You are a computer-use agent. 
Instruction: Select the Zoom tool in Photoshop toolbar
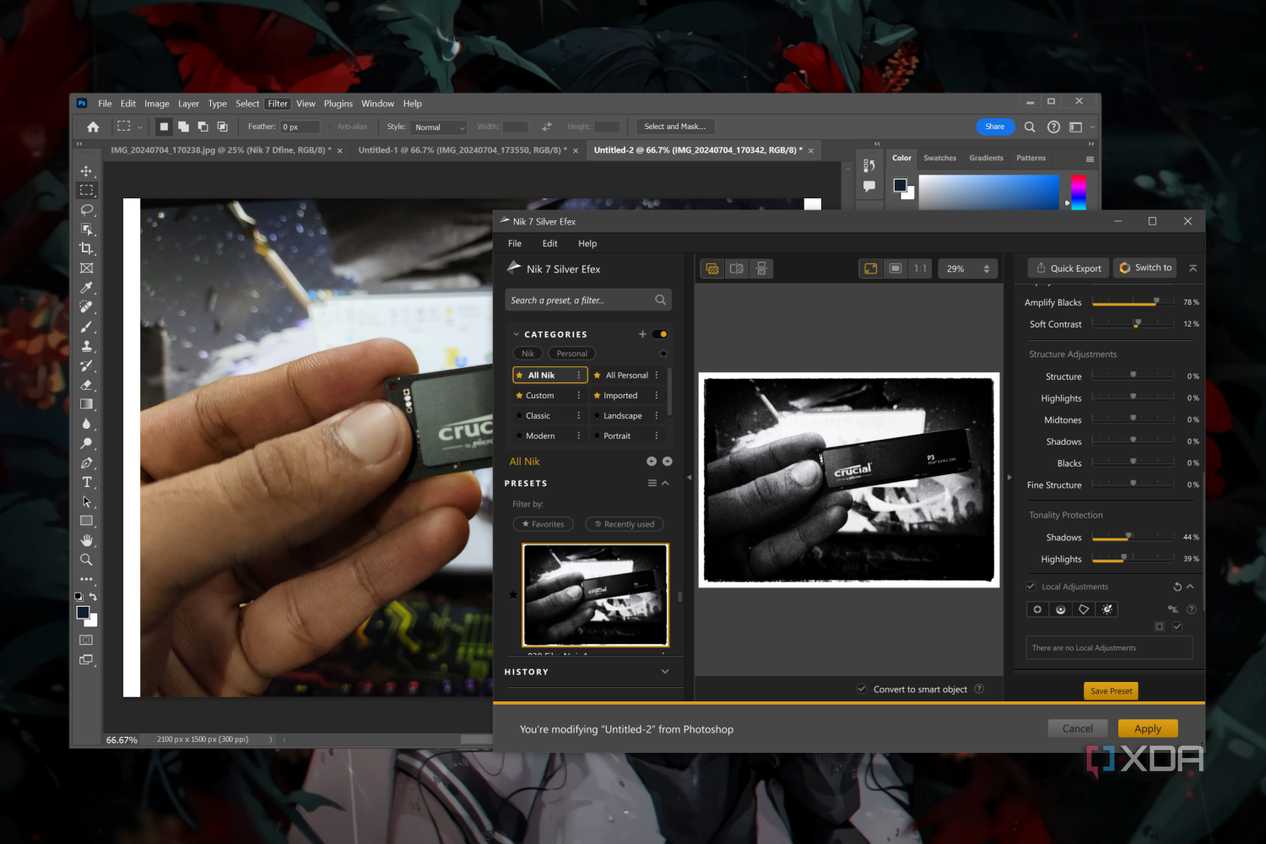(87, 560)
